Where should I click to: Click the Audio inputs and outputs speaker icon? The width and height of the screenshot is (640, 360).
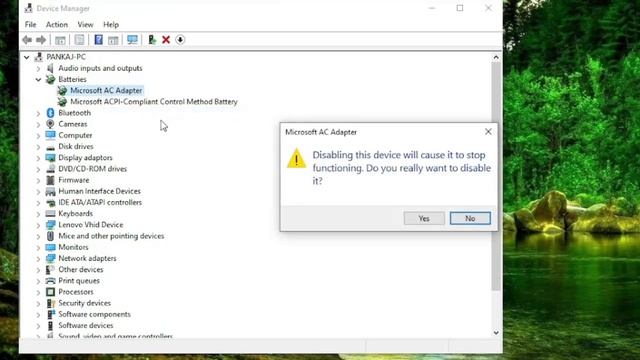point(50,68)
